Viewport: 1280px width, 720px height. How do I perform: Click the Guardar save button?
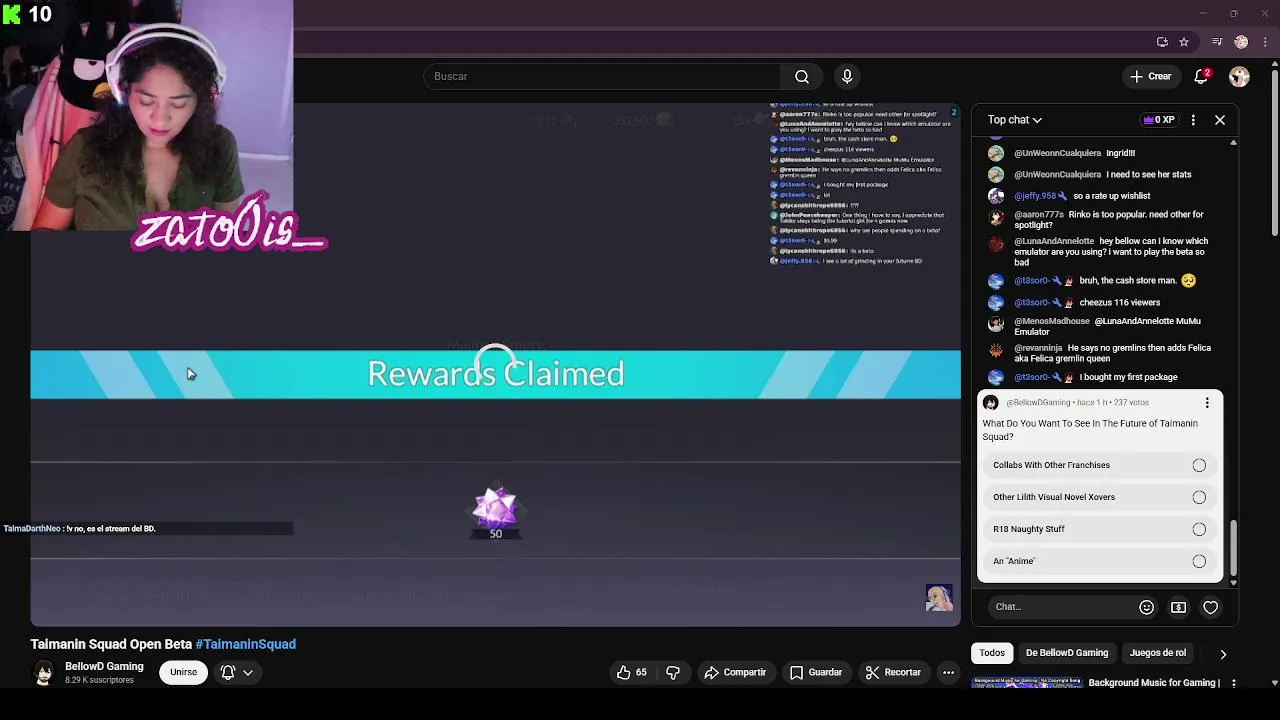coord(816,672)
